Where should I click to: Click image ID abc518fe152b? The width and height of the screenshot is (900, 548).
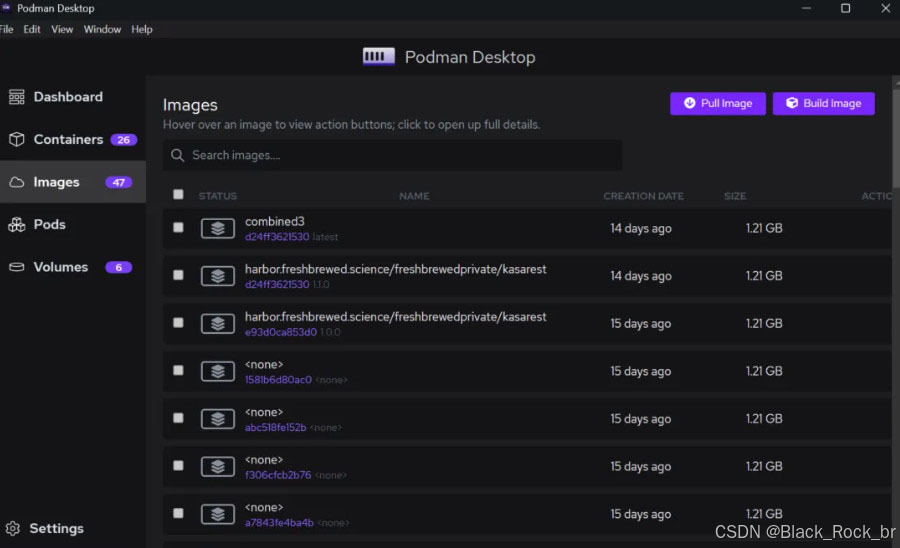tap(276, 427)
